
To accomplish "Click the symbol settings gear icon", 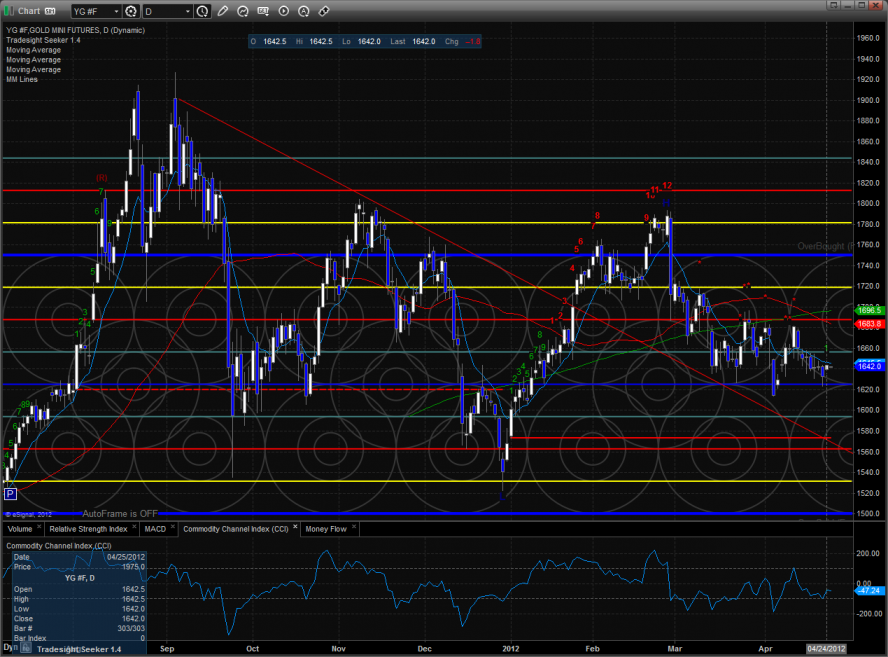I will point(130,12).
